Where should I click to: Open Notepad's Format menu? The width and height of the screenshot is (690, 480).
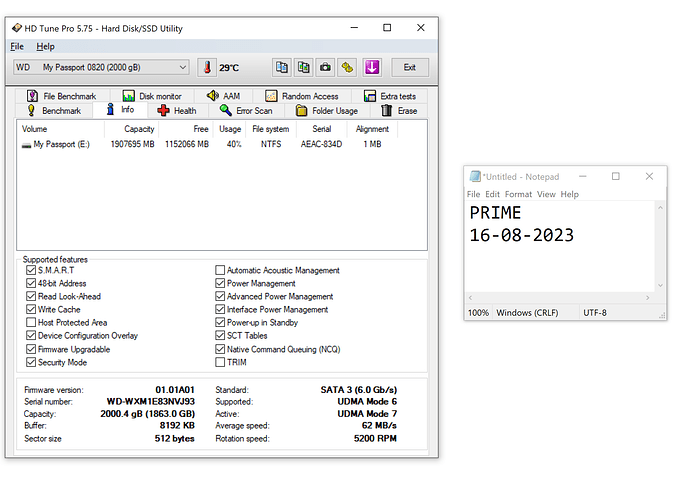[x=518, y=194]
